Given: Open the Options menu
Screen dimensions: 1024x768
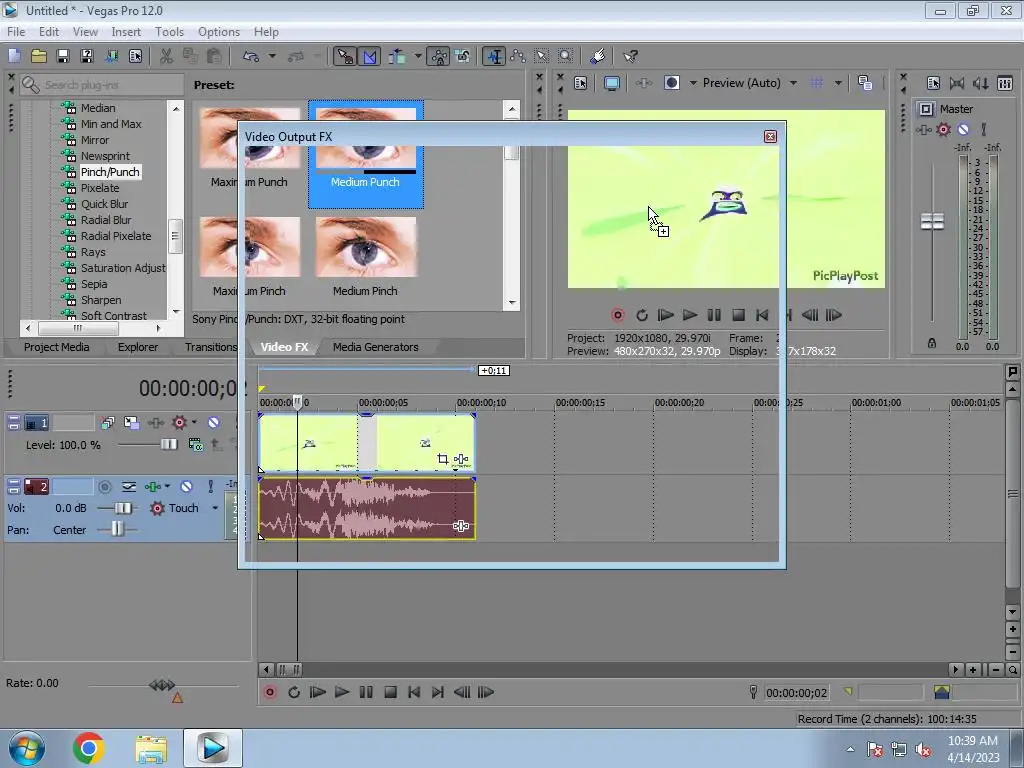Looking at the screenshot, I should (219, 31).
